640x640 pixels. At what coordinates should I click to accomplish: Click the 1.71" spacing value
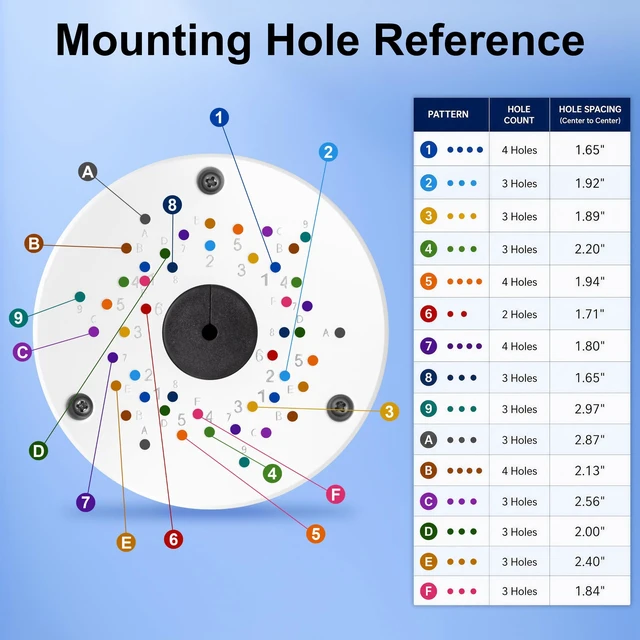point(590,314)
